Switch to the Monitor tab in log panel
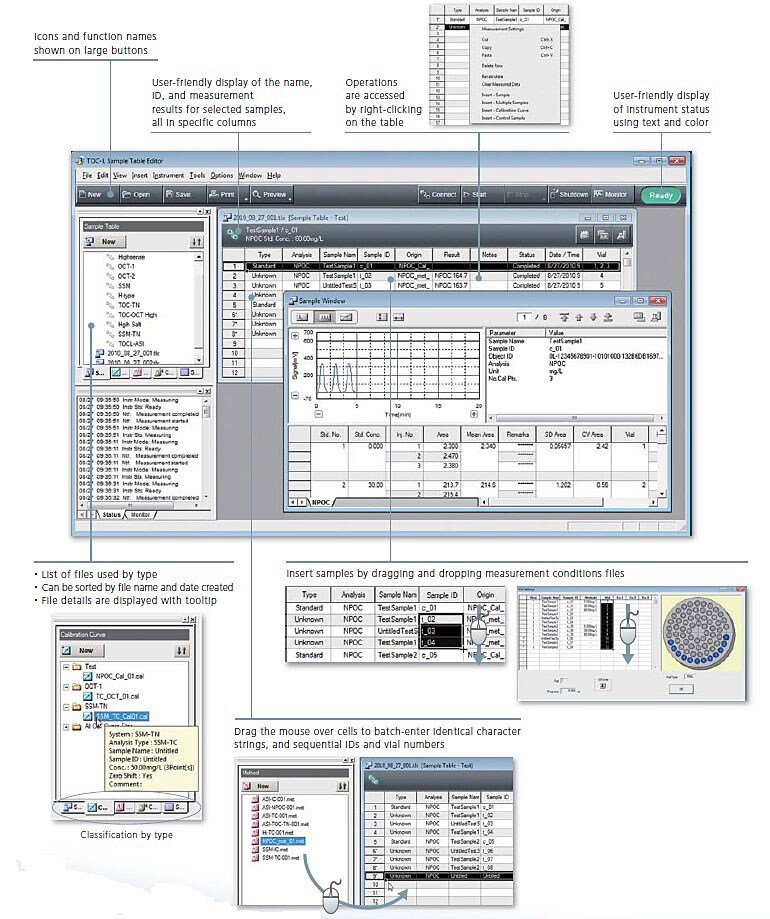Screen dimensions: 770x919 click(x=140, y=514)
